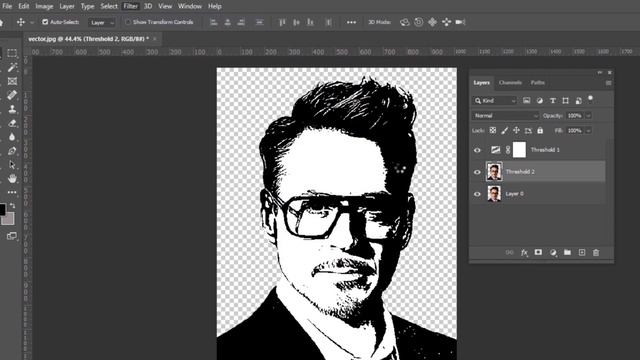
Task: Hide the Threshold 2 layer
Action: pyautogui.click(x=477, y=172)
